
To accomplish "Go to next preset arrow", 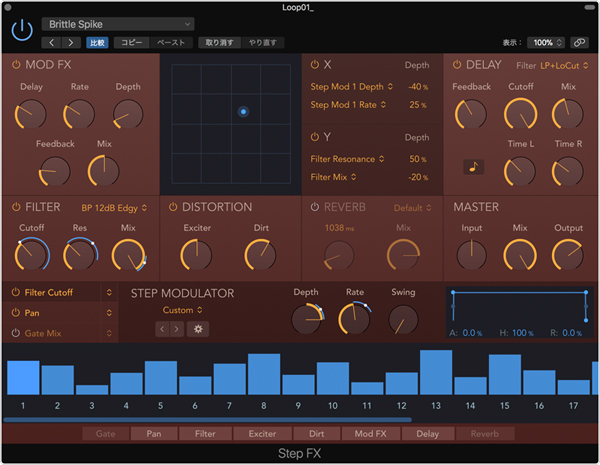I will tap(71, 42).
